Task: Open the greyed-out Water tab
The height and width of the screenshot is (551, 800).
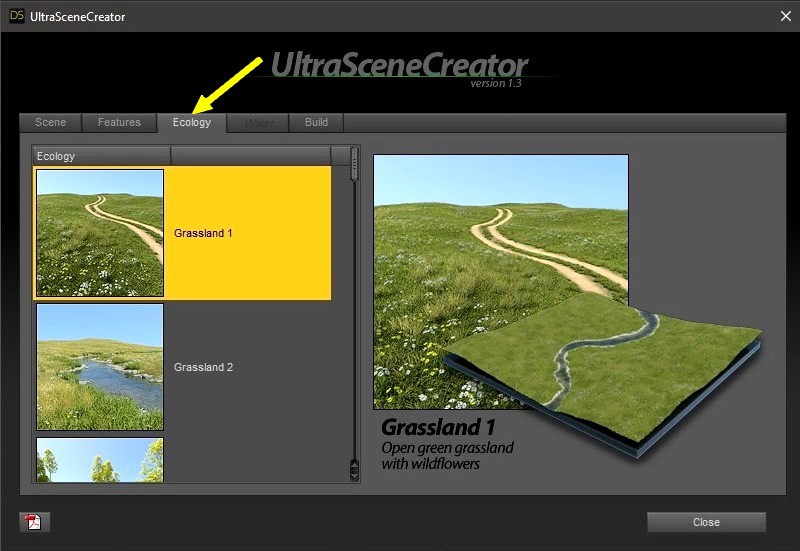Action: tap(258, 123)
